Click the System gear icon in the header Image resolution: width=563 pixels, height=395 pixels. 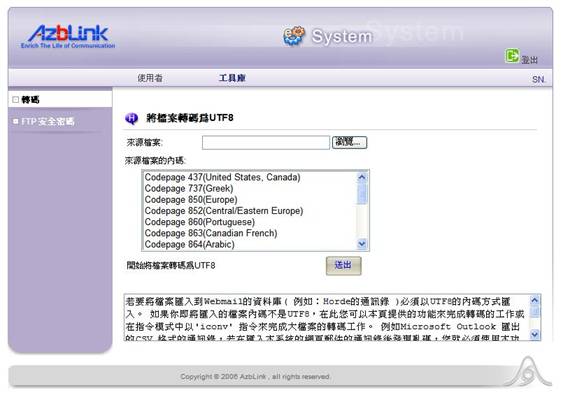click(293, 36)
